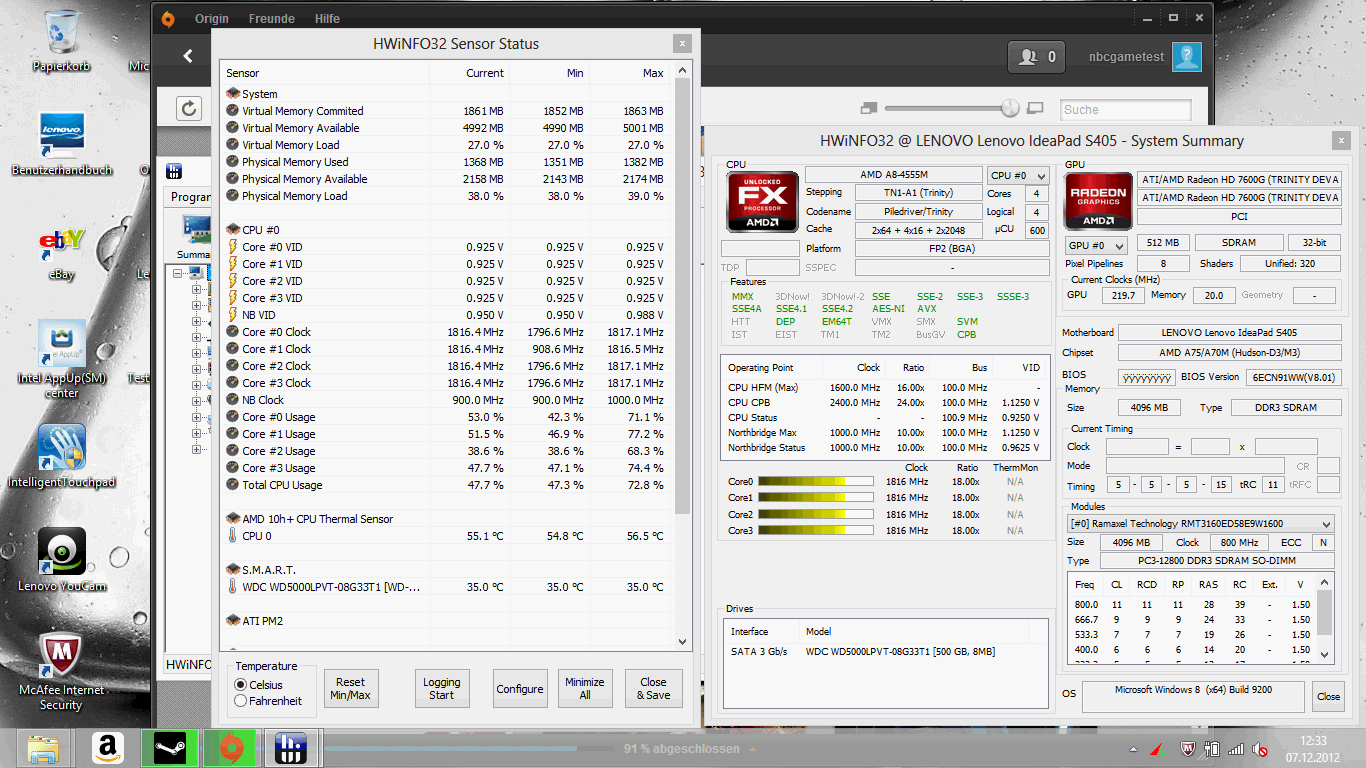This screenshot has height=768, width=1366.
Task: Open the Lenovo Benutzerhandbuch desktop icon
Action: 62,143
